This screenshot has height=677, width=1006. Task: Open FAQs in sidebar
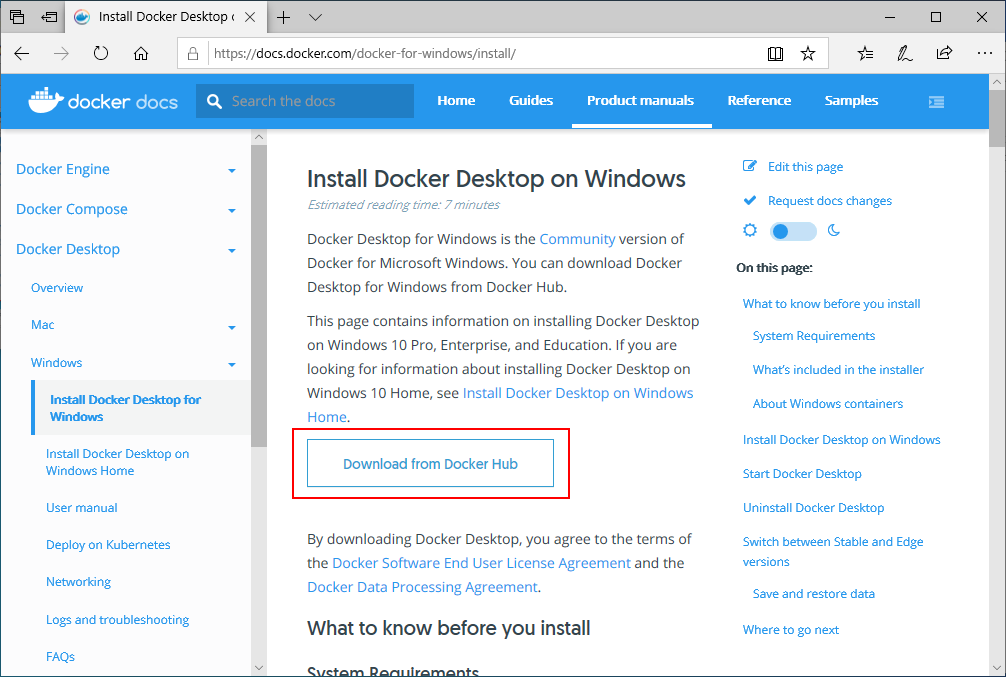(60, 656)
